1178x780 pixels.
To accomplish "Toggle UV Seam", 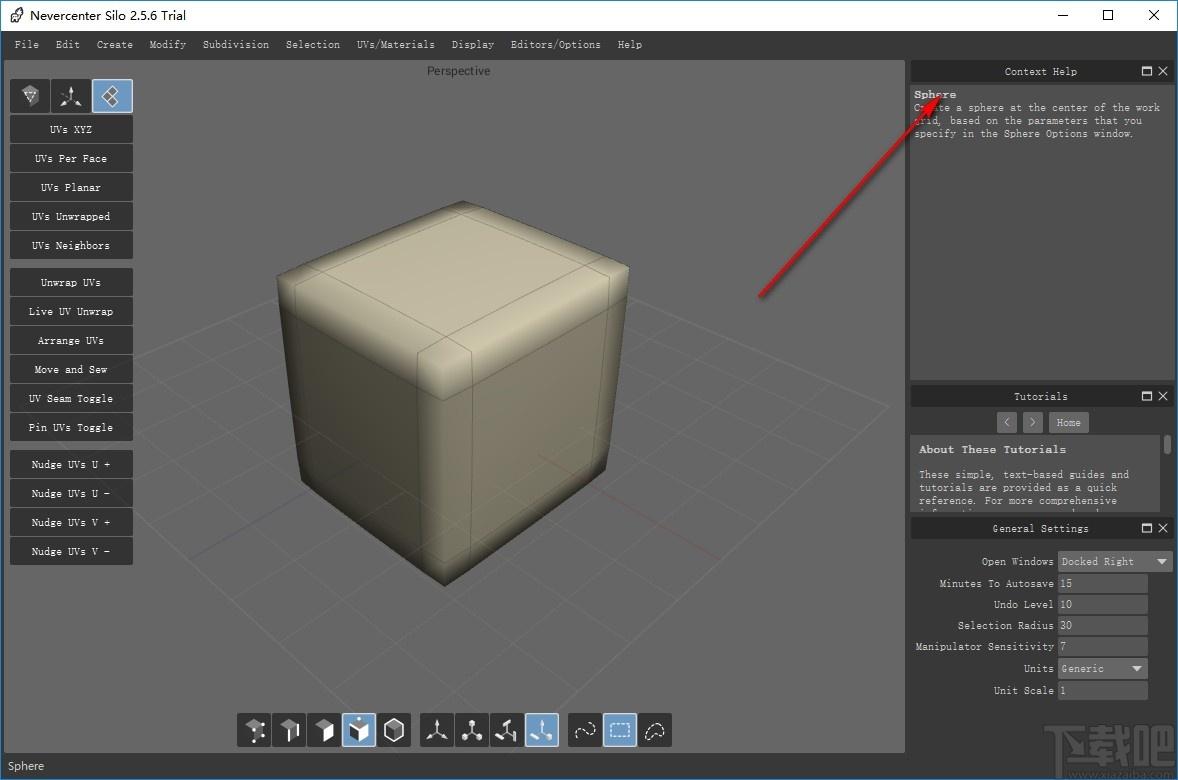I will [71, 398].
